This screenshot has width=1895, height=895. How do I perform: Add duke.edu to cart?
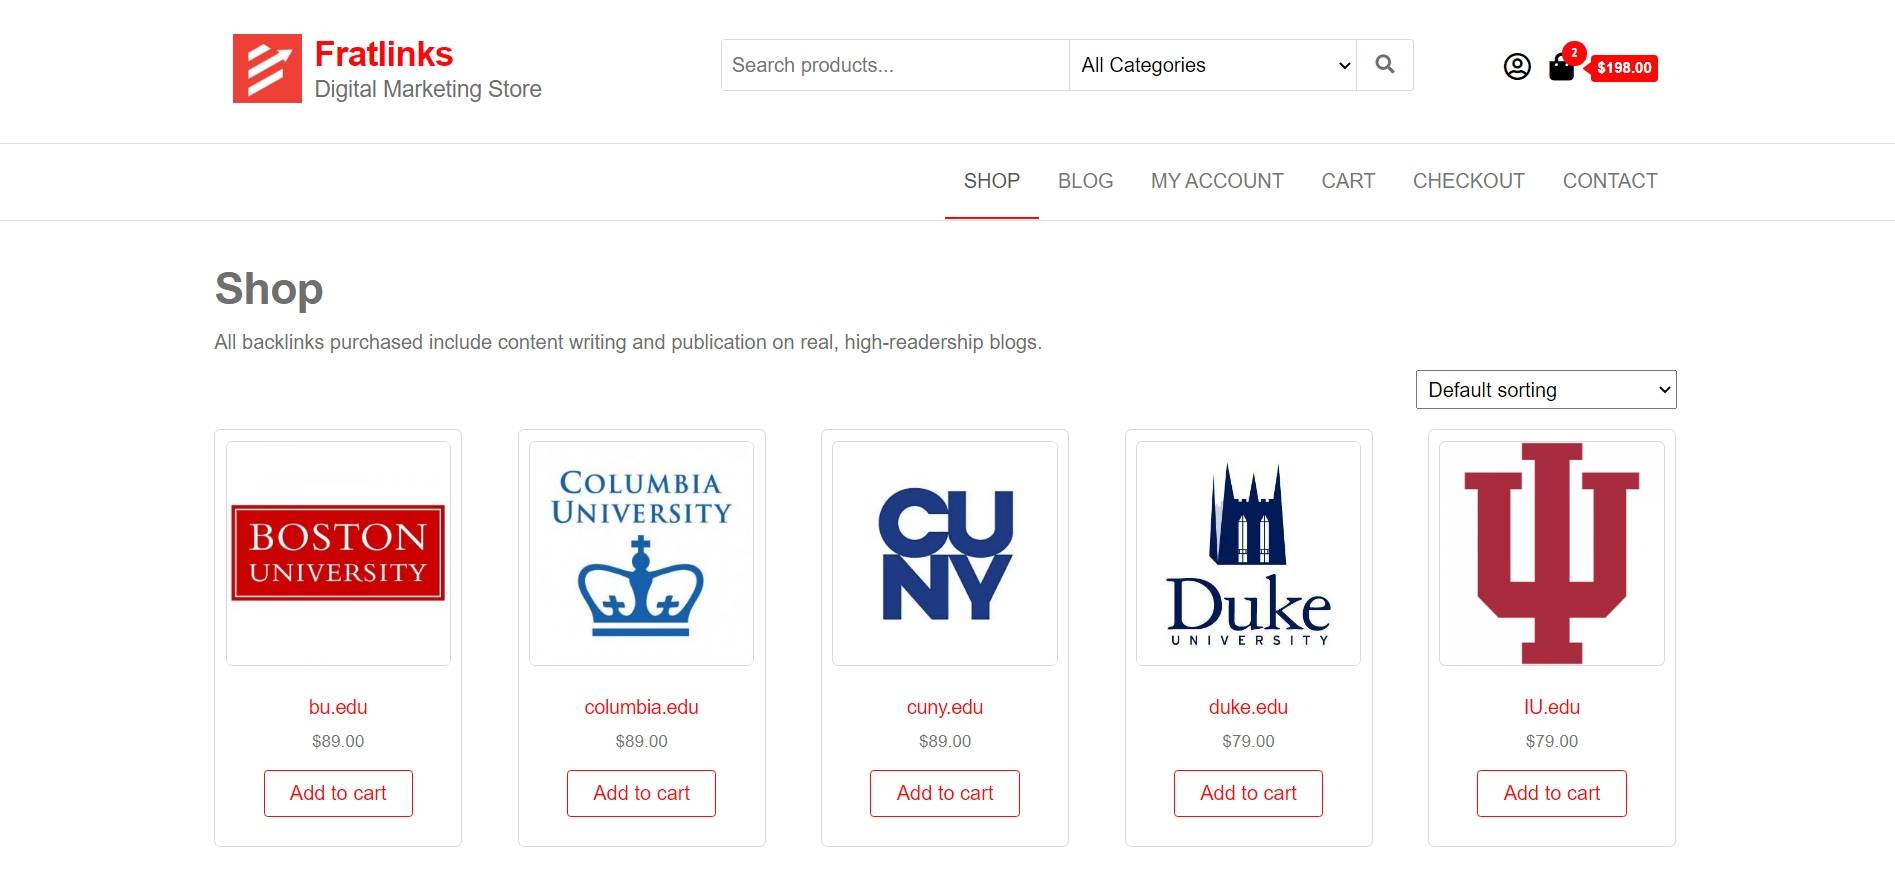1248,793
